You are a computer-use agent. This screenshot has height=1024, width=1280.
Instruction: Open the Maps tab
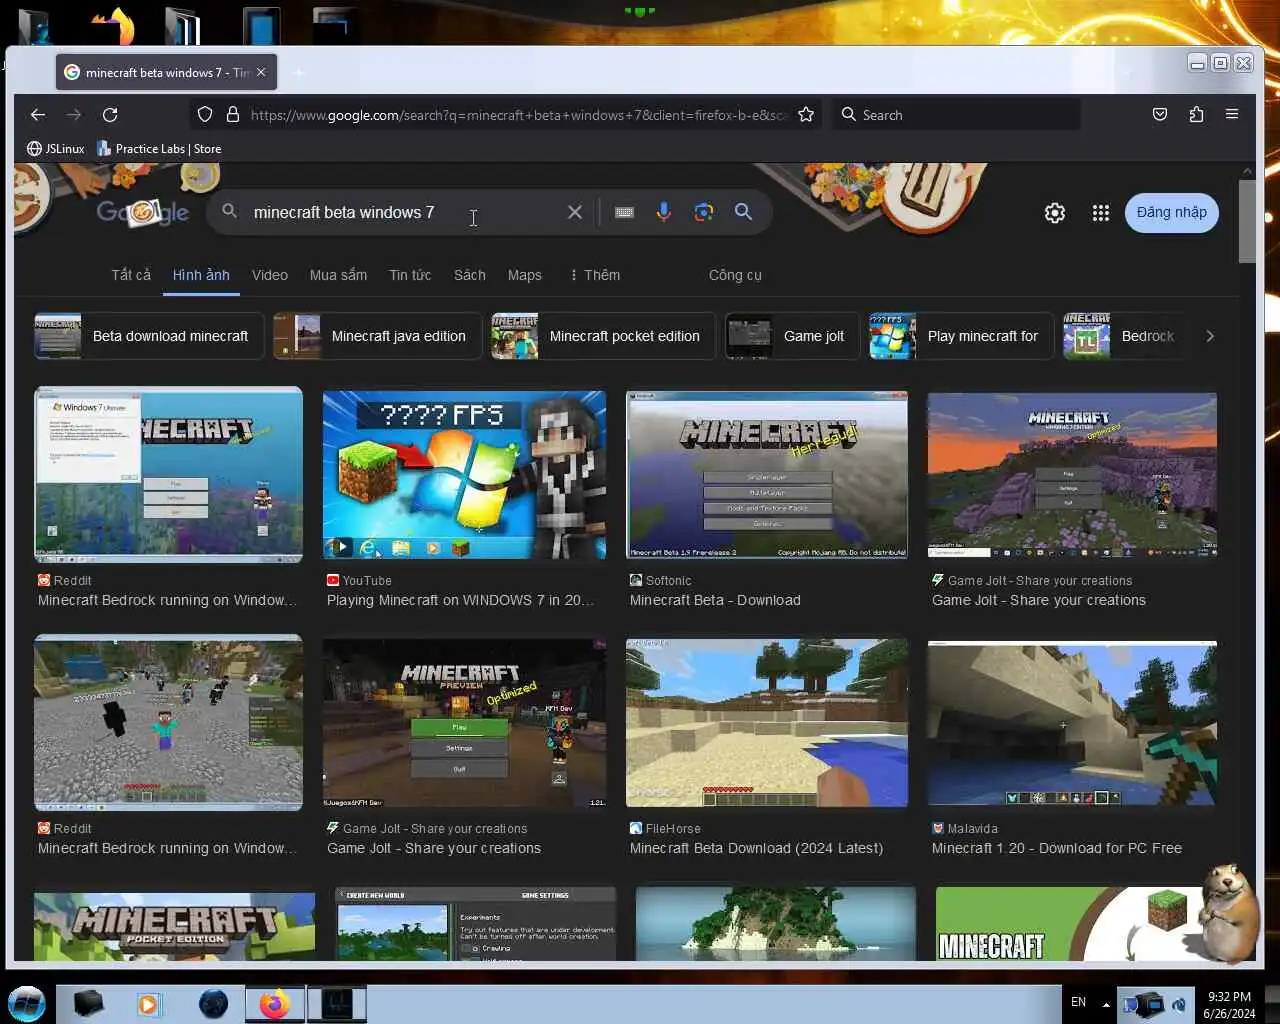[x=525, y=275]
